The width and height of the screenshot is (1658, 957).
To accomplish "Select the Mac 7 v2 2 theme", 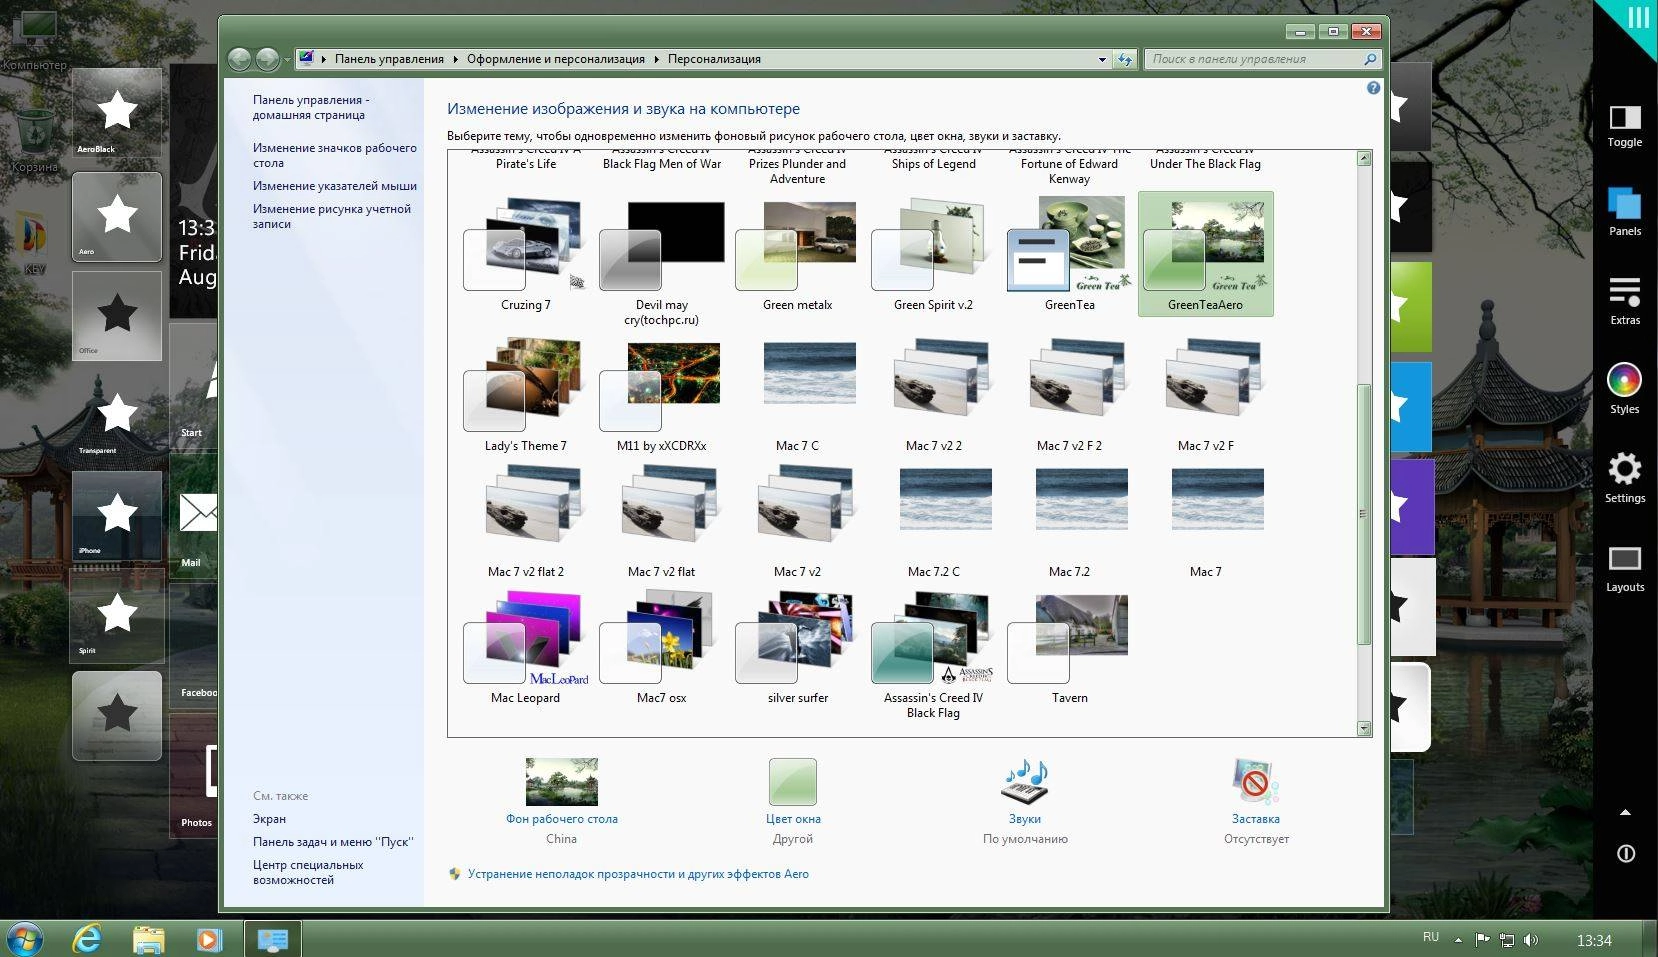I will (933, 395).
